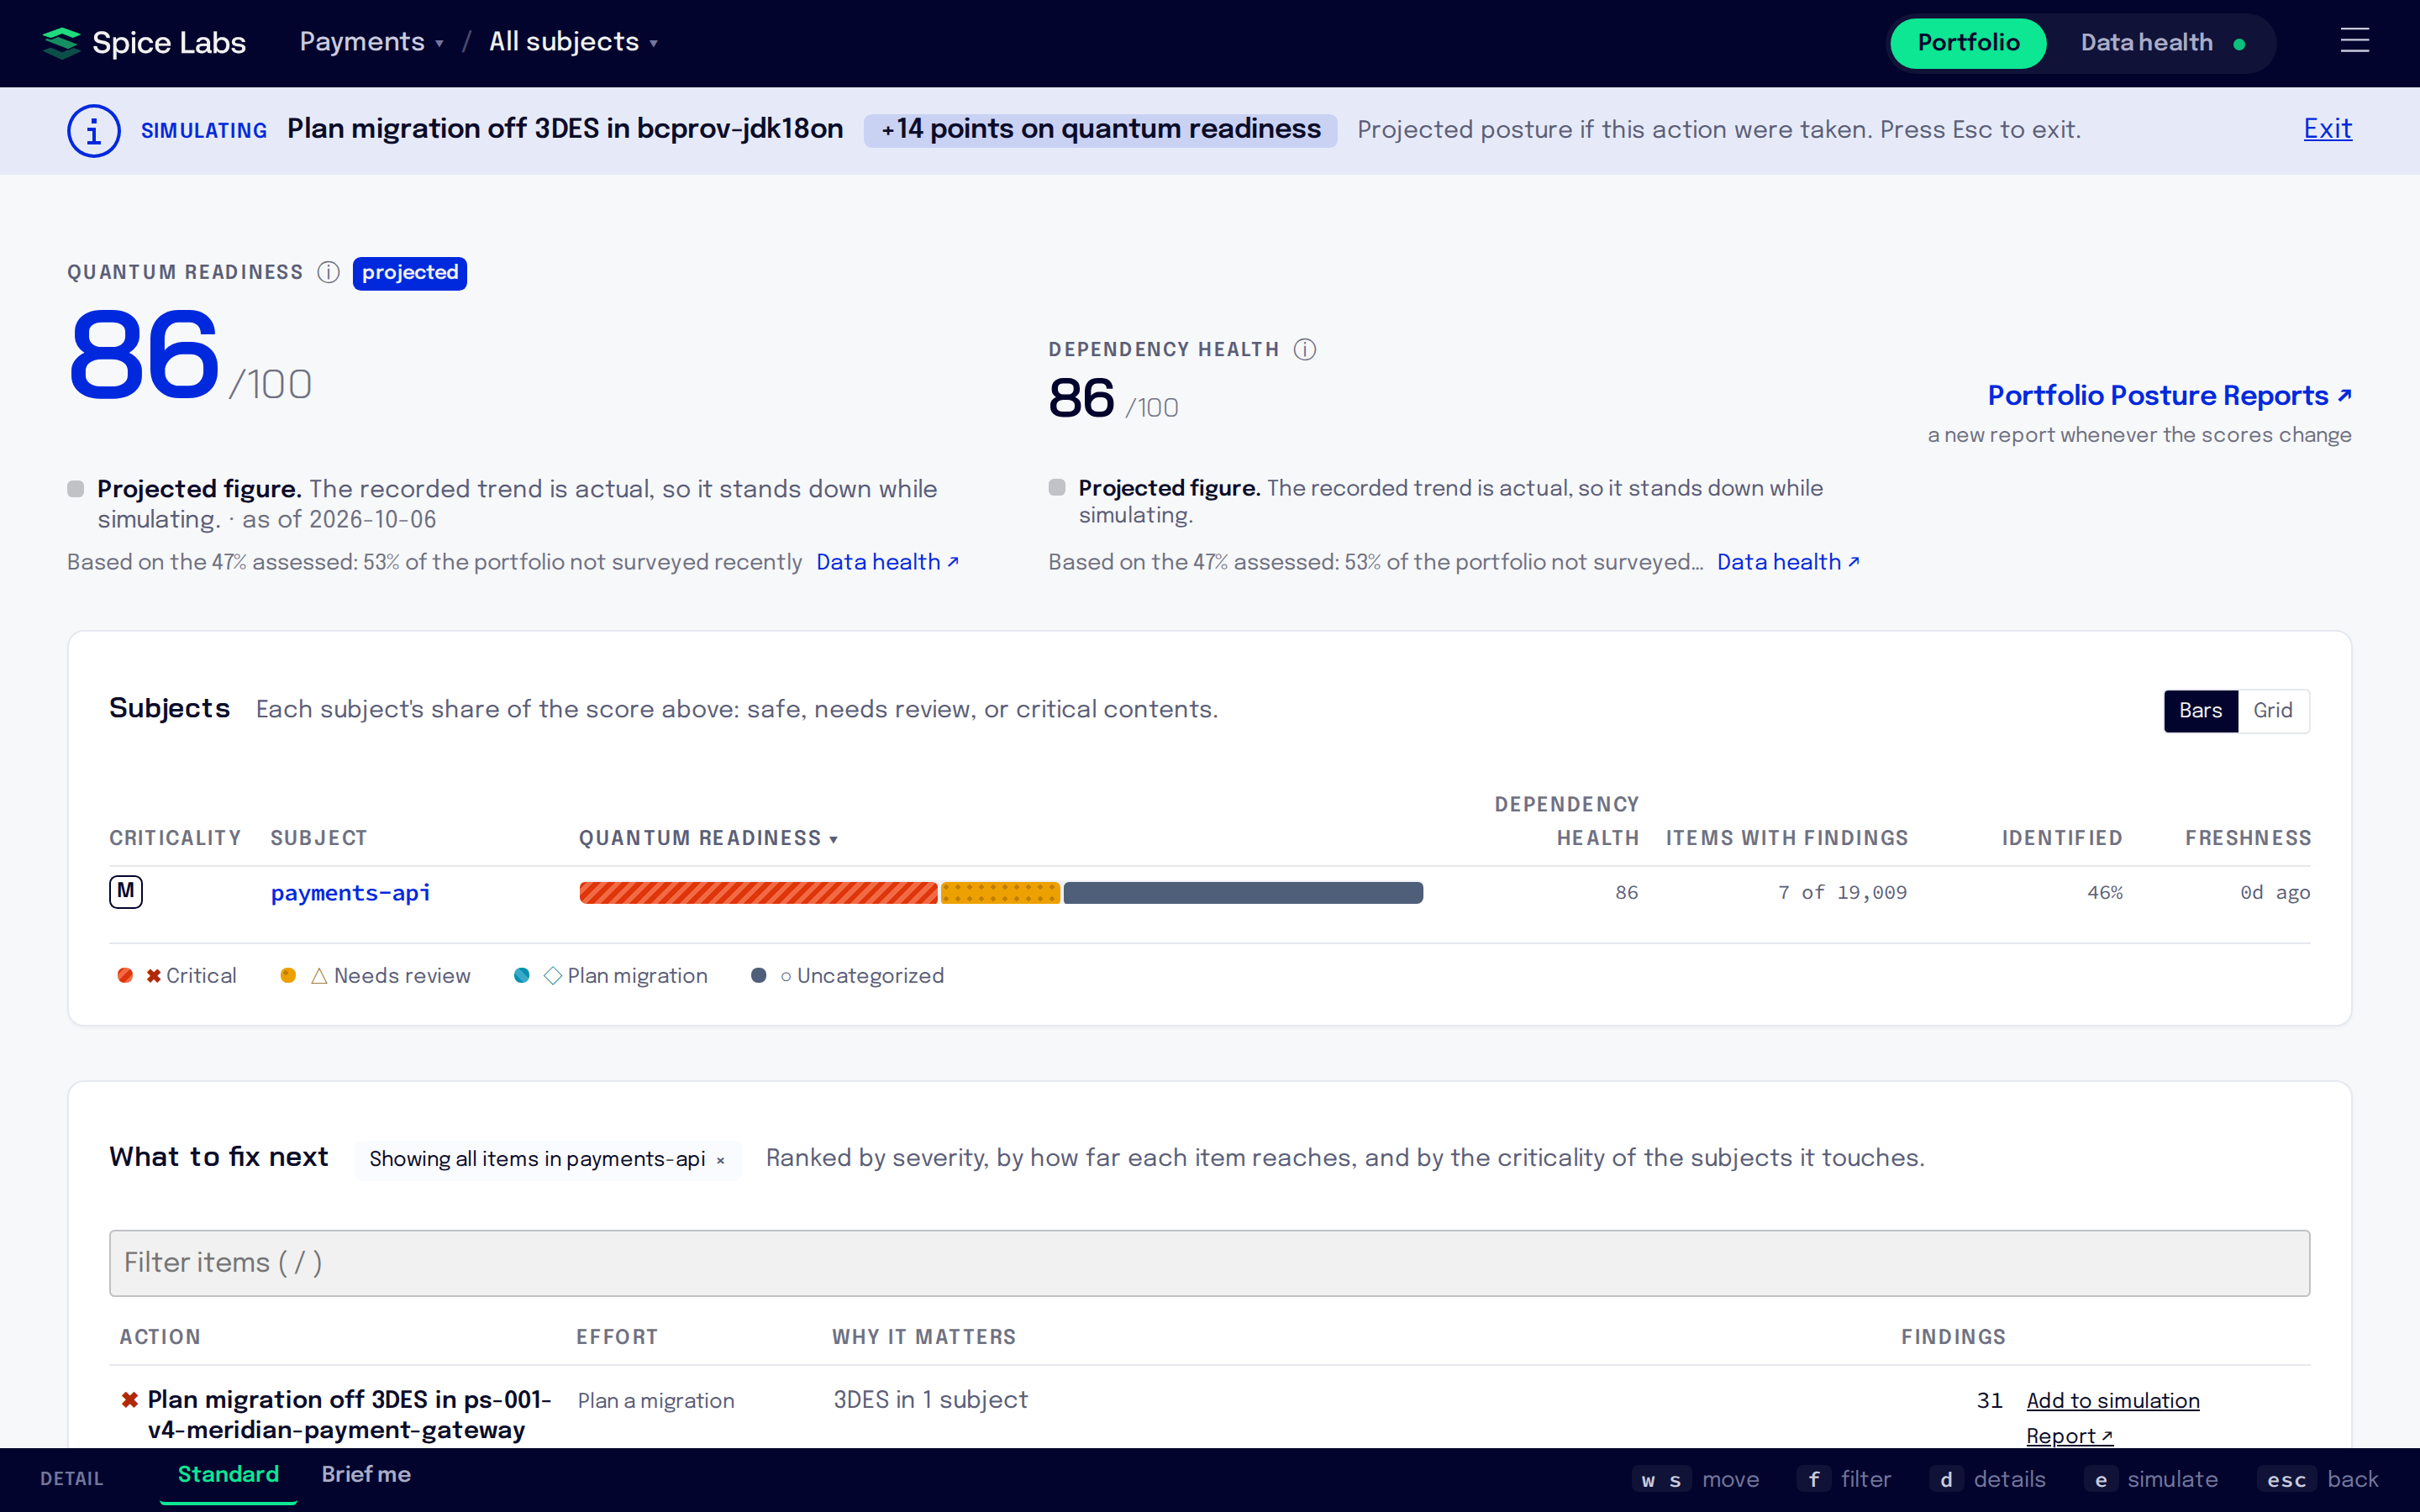Click the M criticality badge for payments-api
This screenshot has width=2420, height=1512.
click(126, 891)
